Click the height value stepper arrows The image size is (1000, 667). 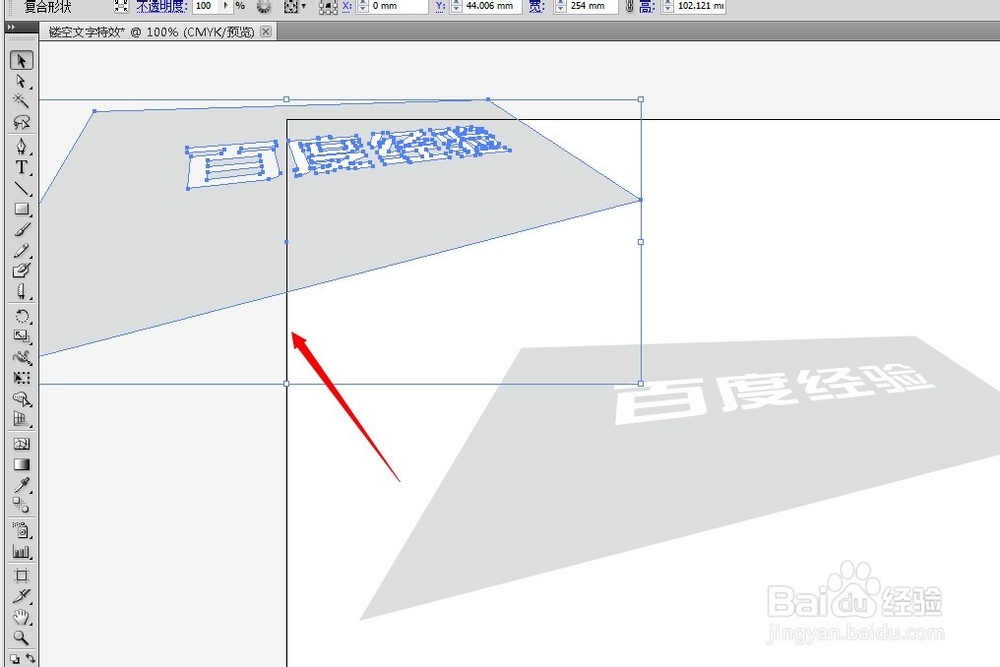tap(667, 6)
